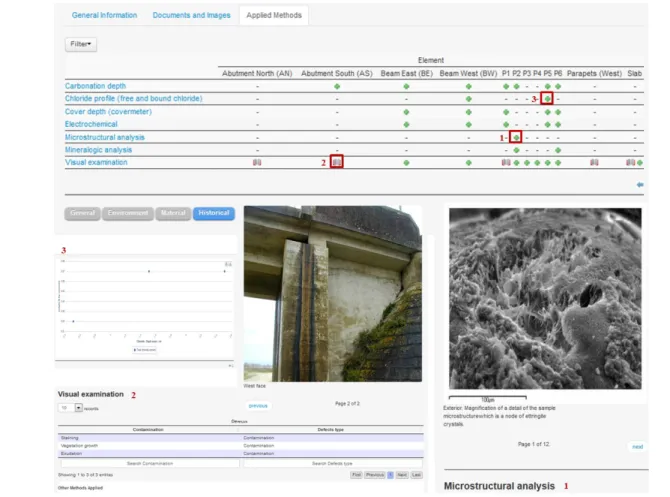Open the Mineralogic analysis link
This screenshot has width=670, height=497.
tap(98, 150)
